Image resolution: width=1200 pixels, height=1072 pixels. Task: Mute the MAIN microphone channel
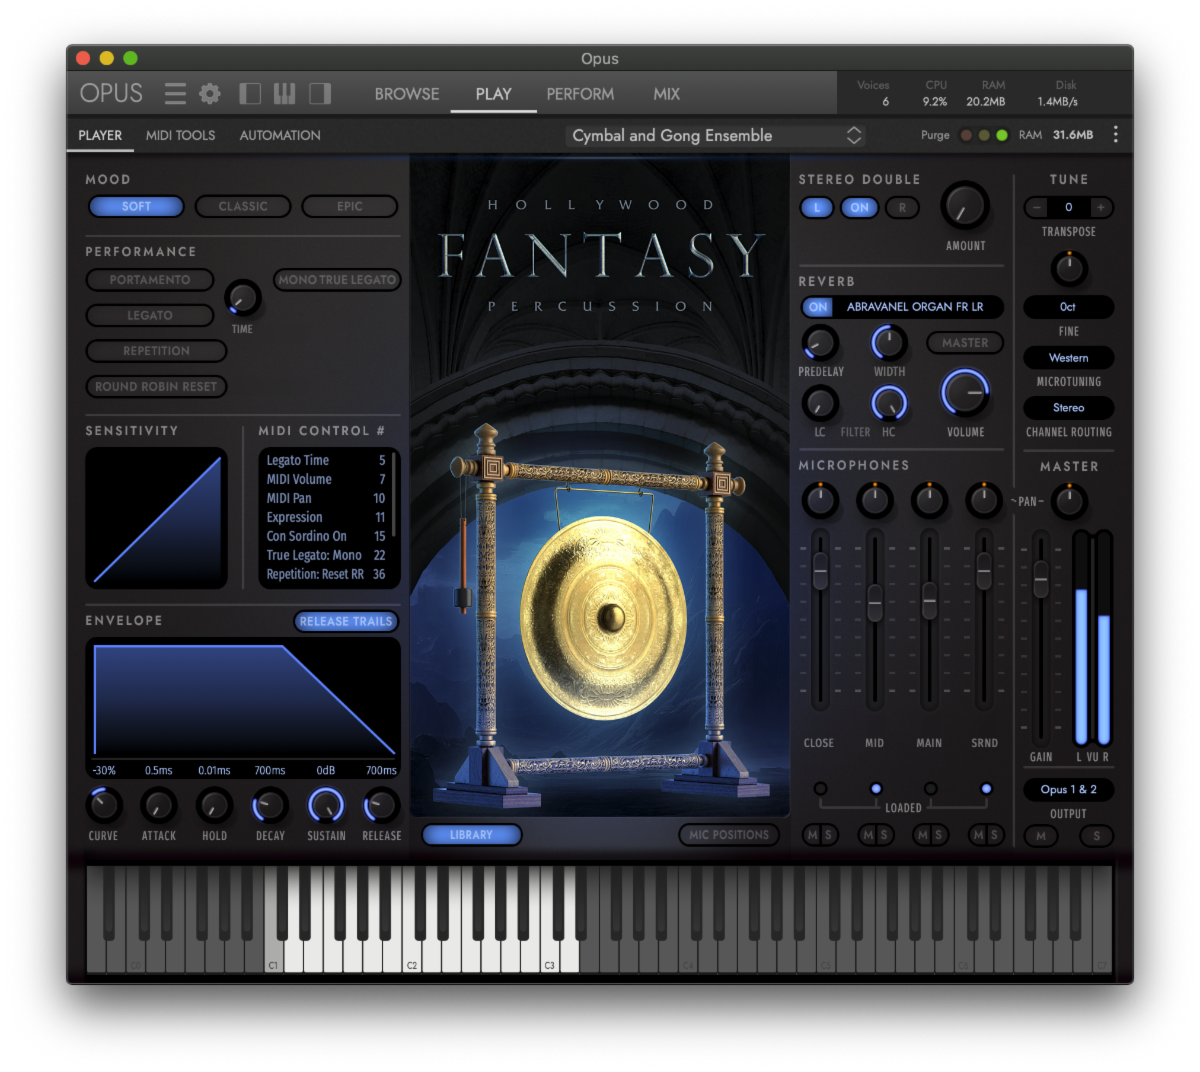coord(922,835)
